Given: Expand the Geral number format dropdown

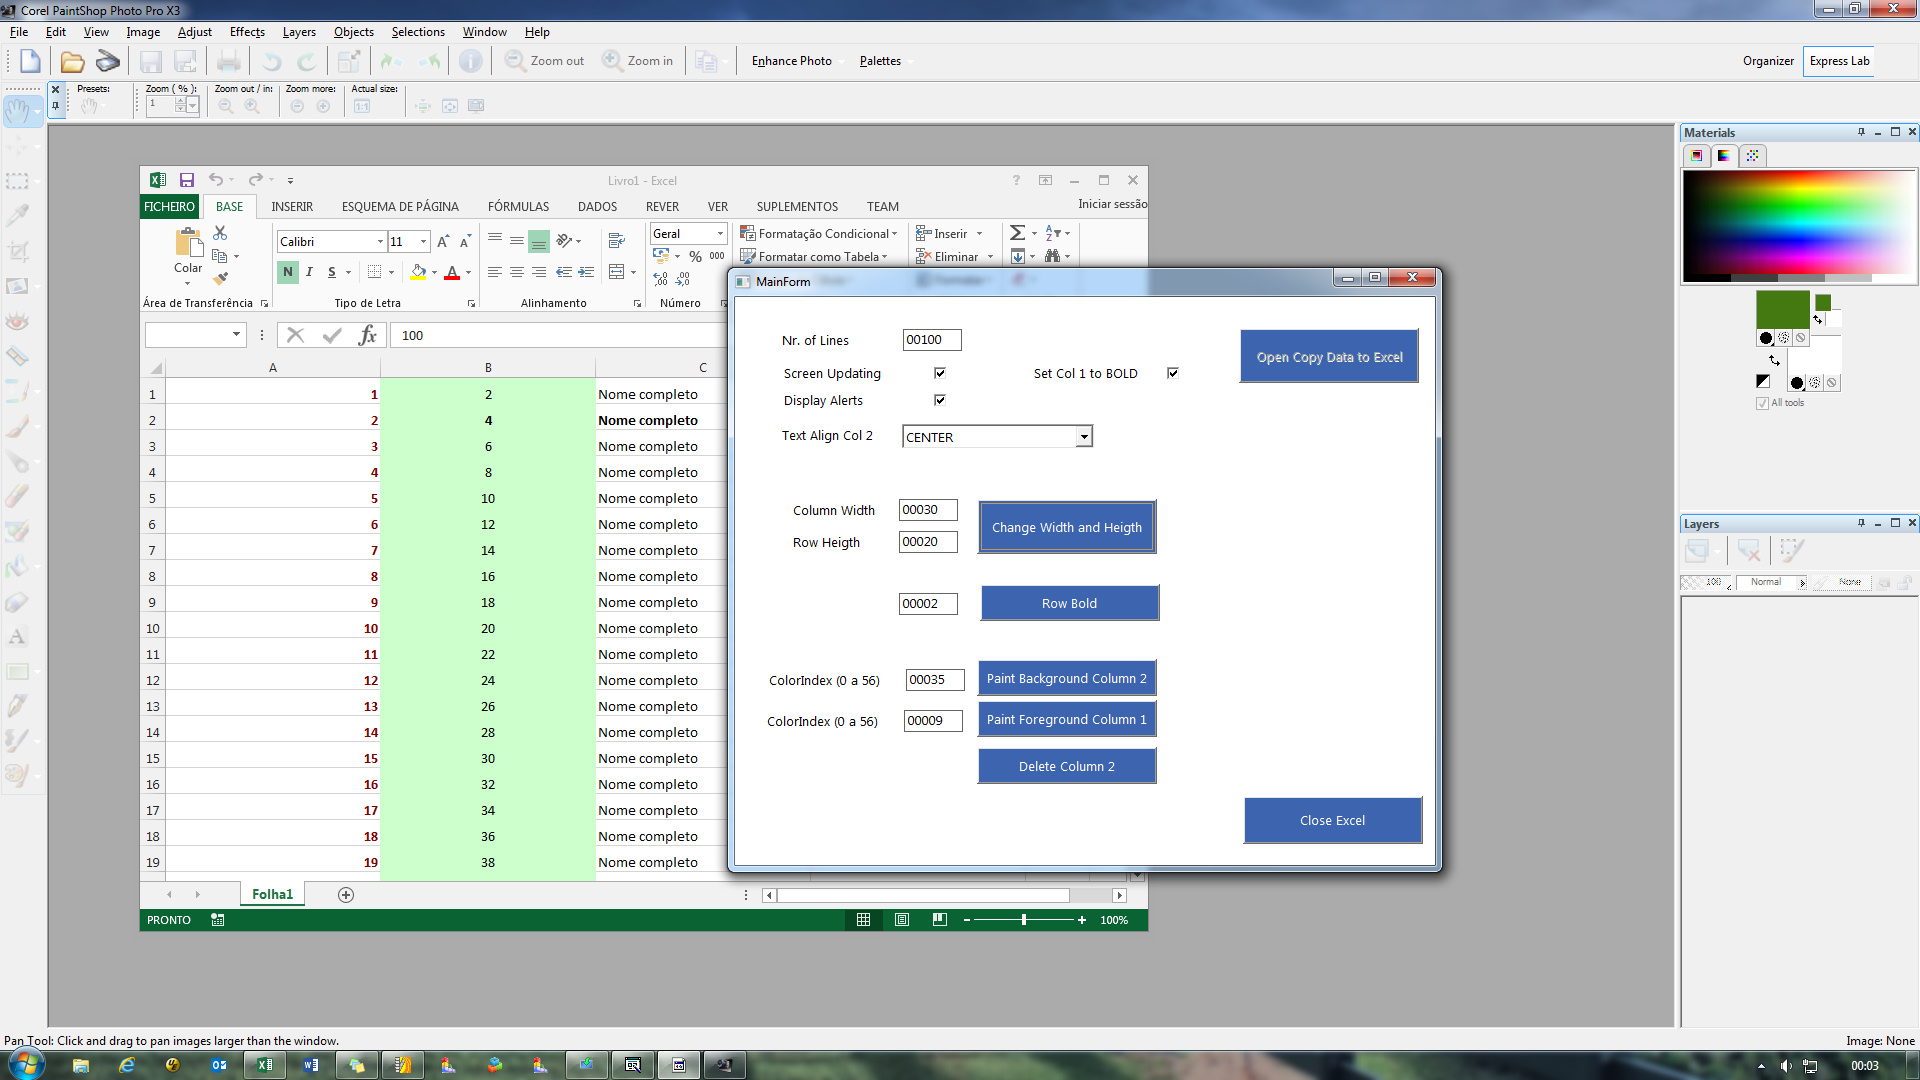Looking at the screenshot, I should (x=720, y=234).
